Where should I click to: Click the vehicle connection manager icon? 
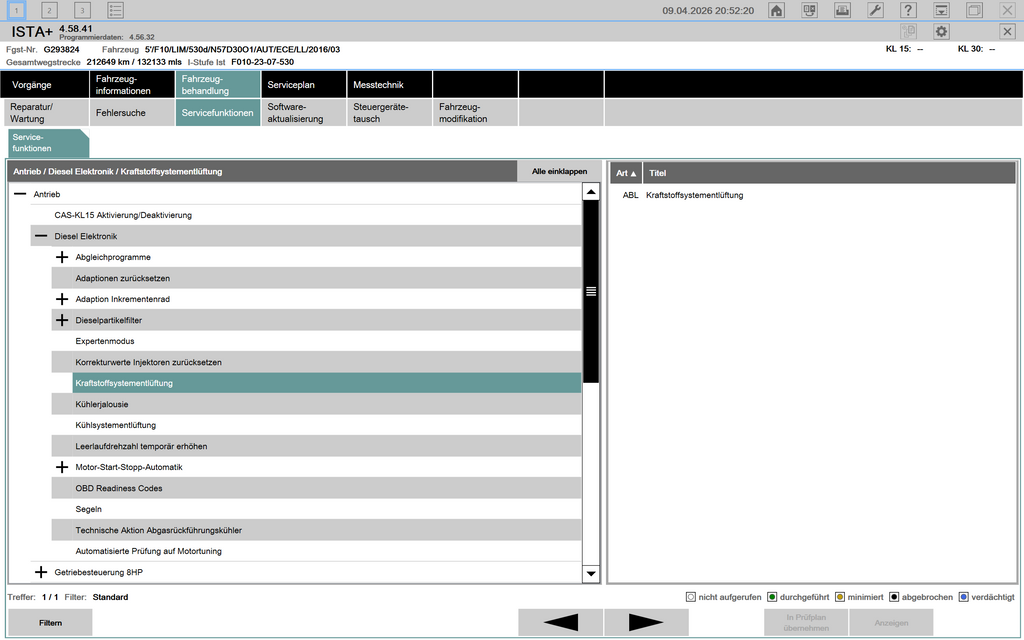point(810,10)
